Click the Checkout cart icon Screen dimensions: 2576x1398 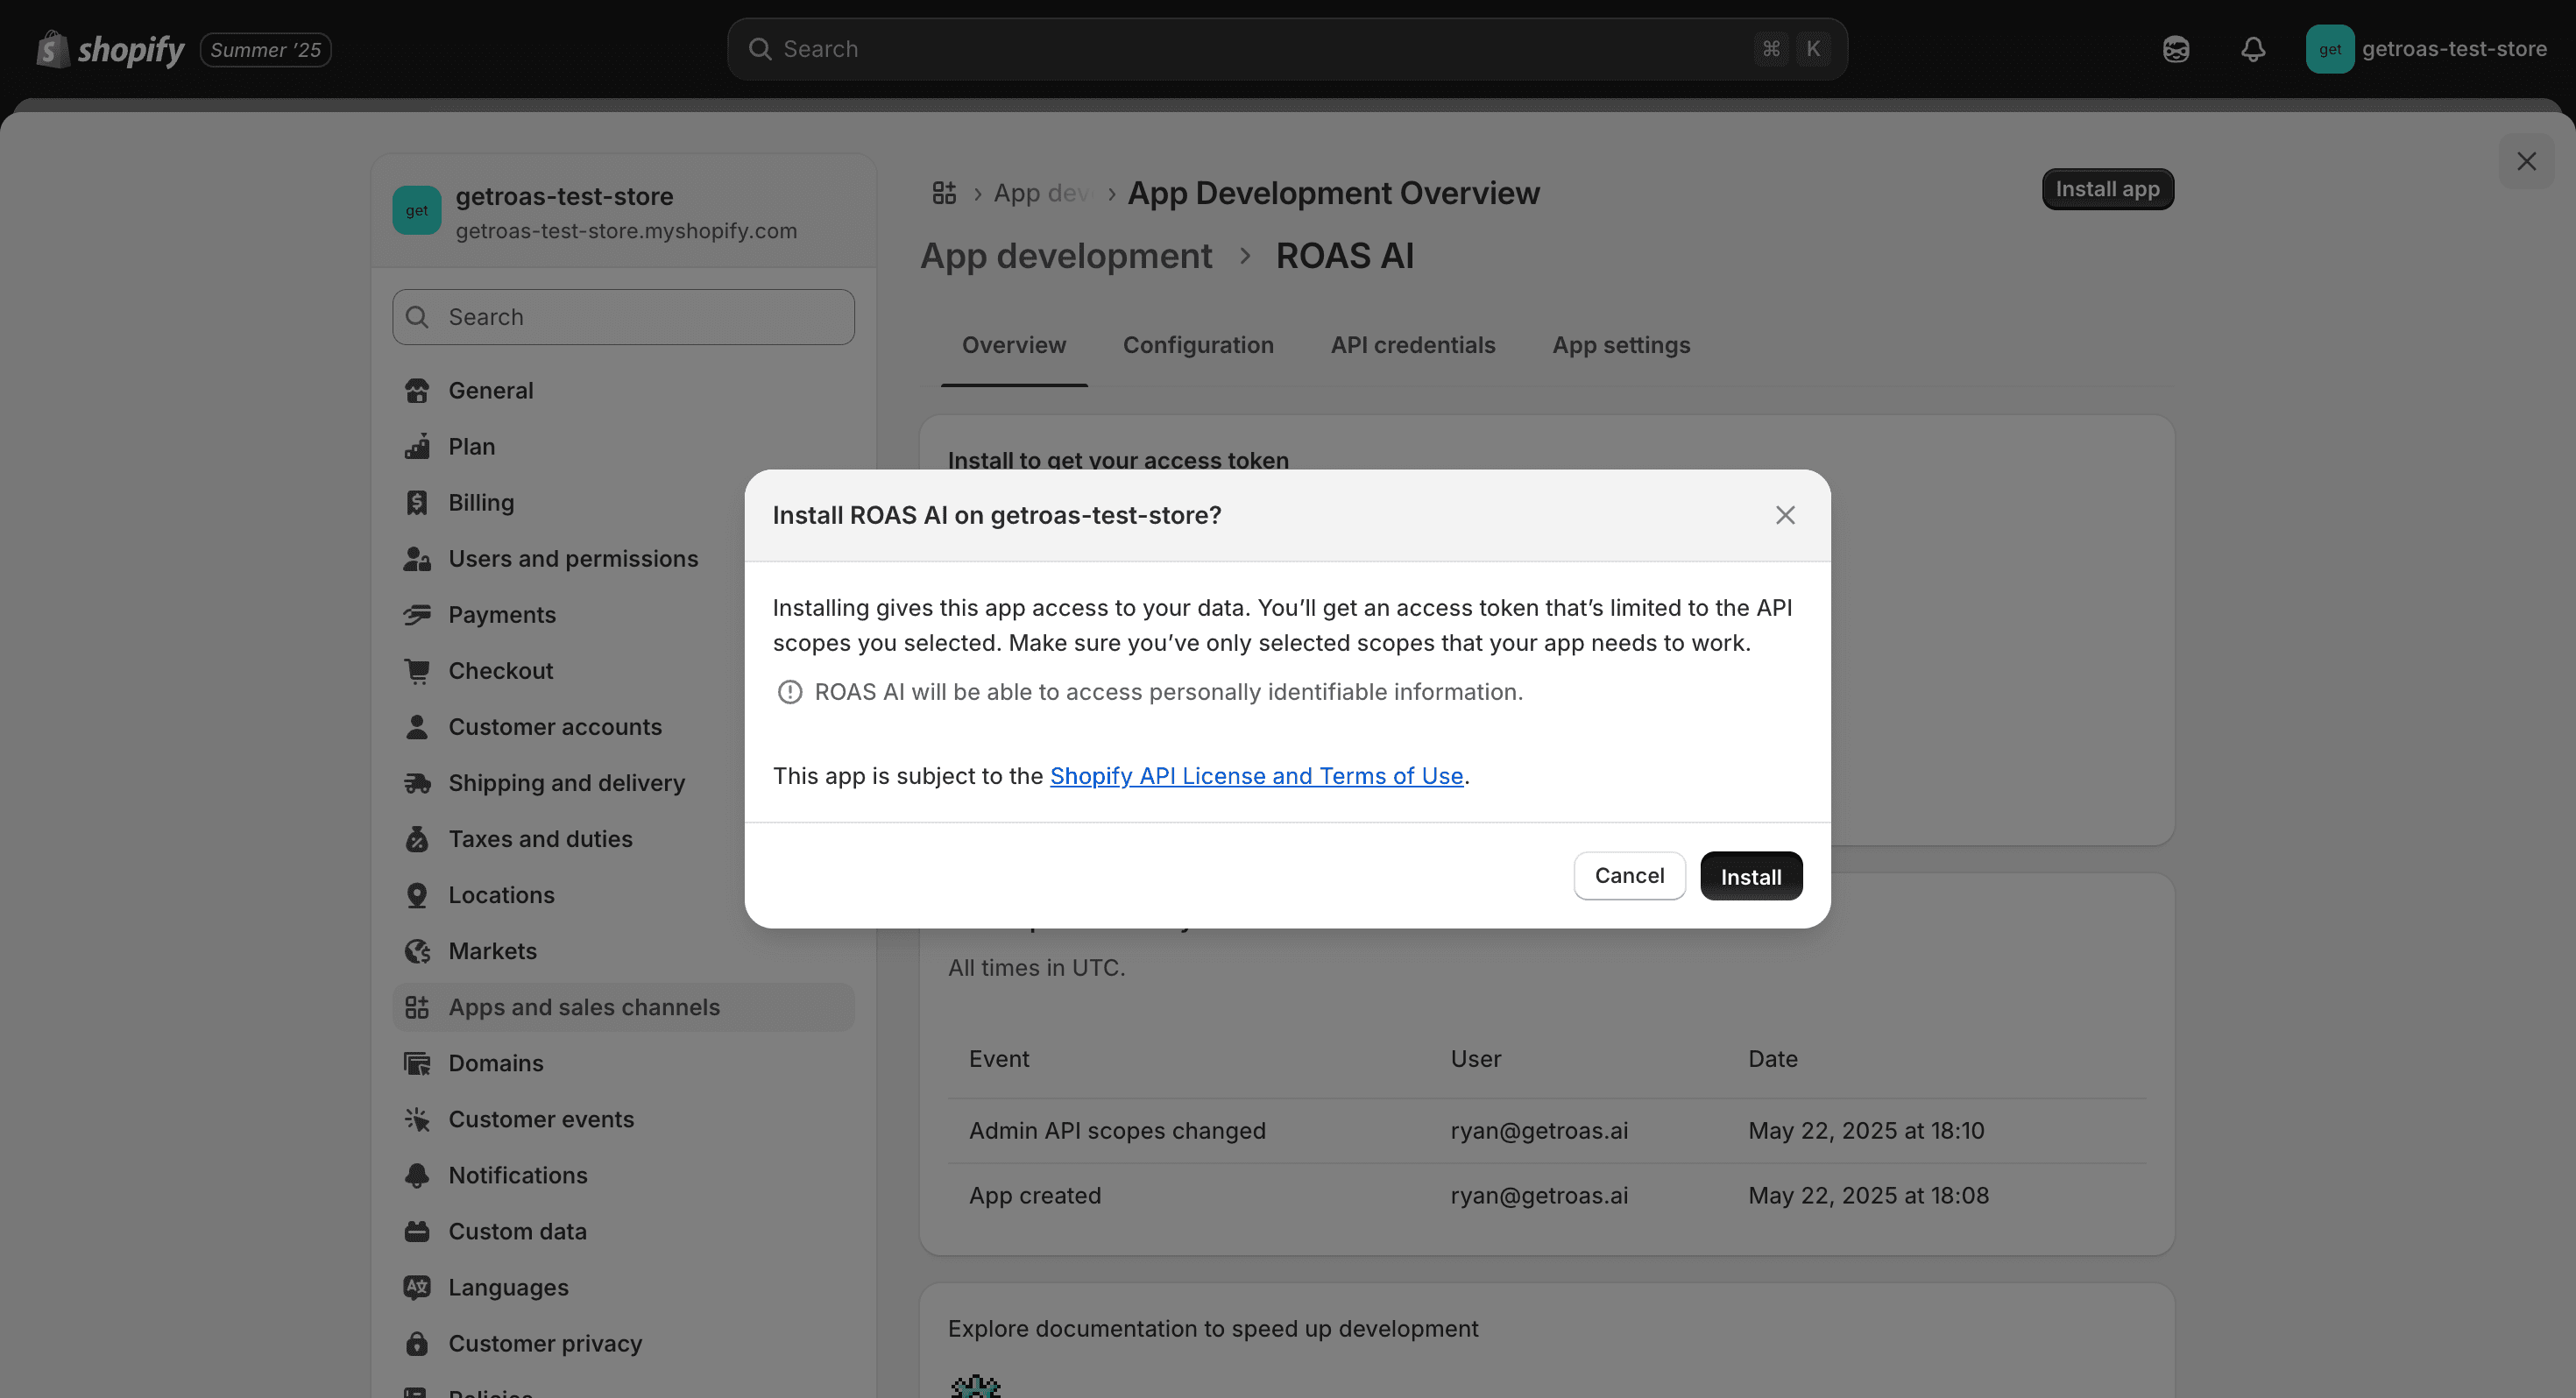417,670
